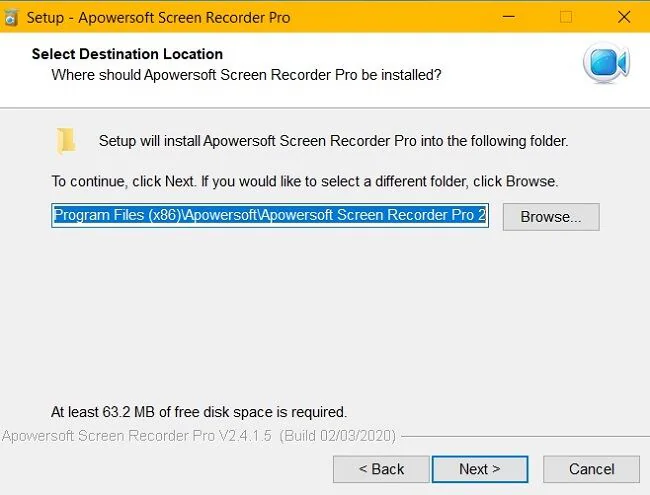Click the yellow folder icon
Screen dimensions: 650x495
point(66,141)
